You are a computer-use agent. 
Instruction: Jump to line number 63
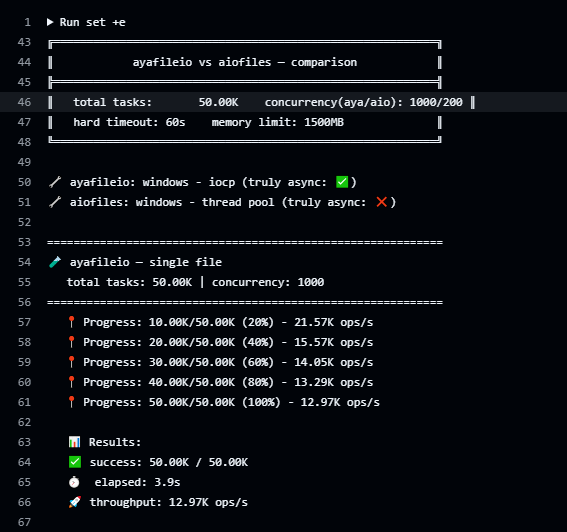(x=24, y=442)
